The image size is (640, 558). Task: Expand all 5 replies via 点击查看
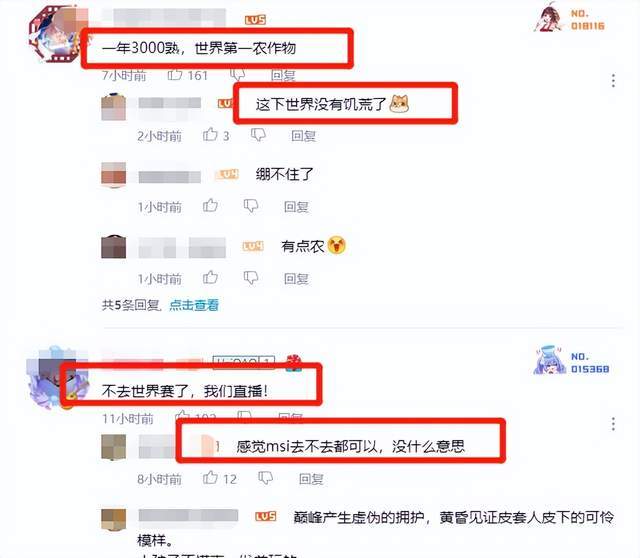click(x=194, y=305)
